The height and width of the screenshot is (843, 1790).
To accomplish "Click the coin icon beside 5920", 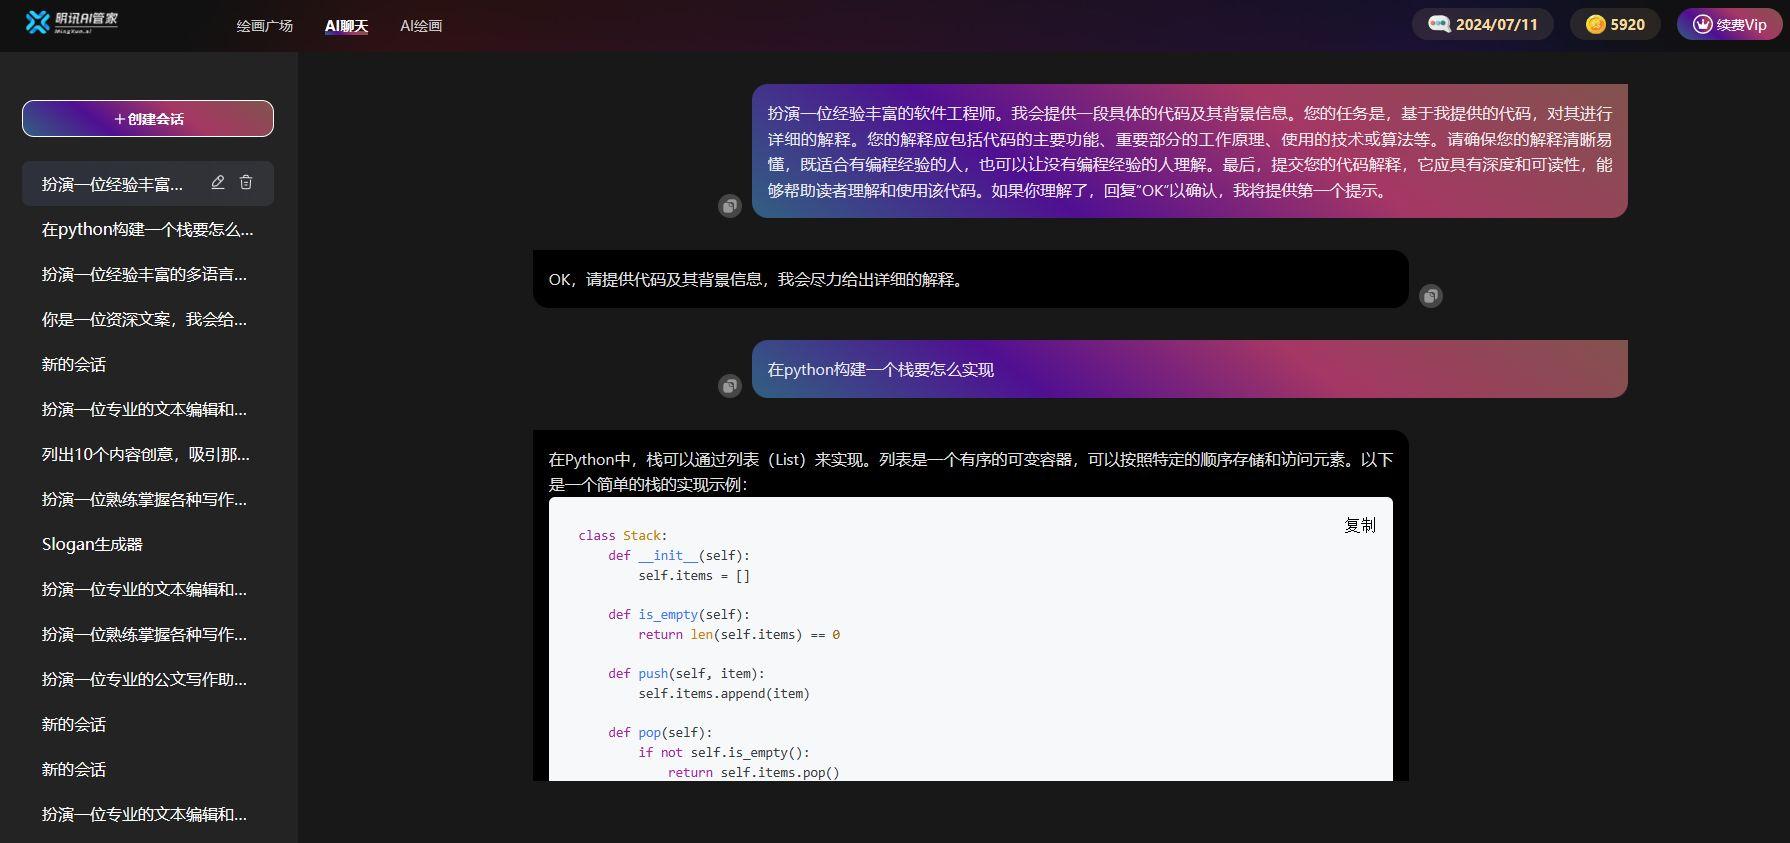I will (1596, 24).
